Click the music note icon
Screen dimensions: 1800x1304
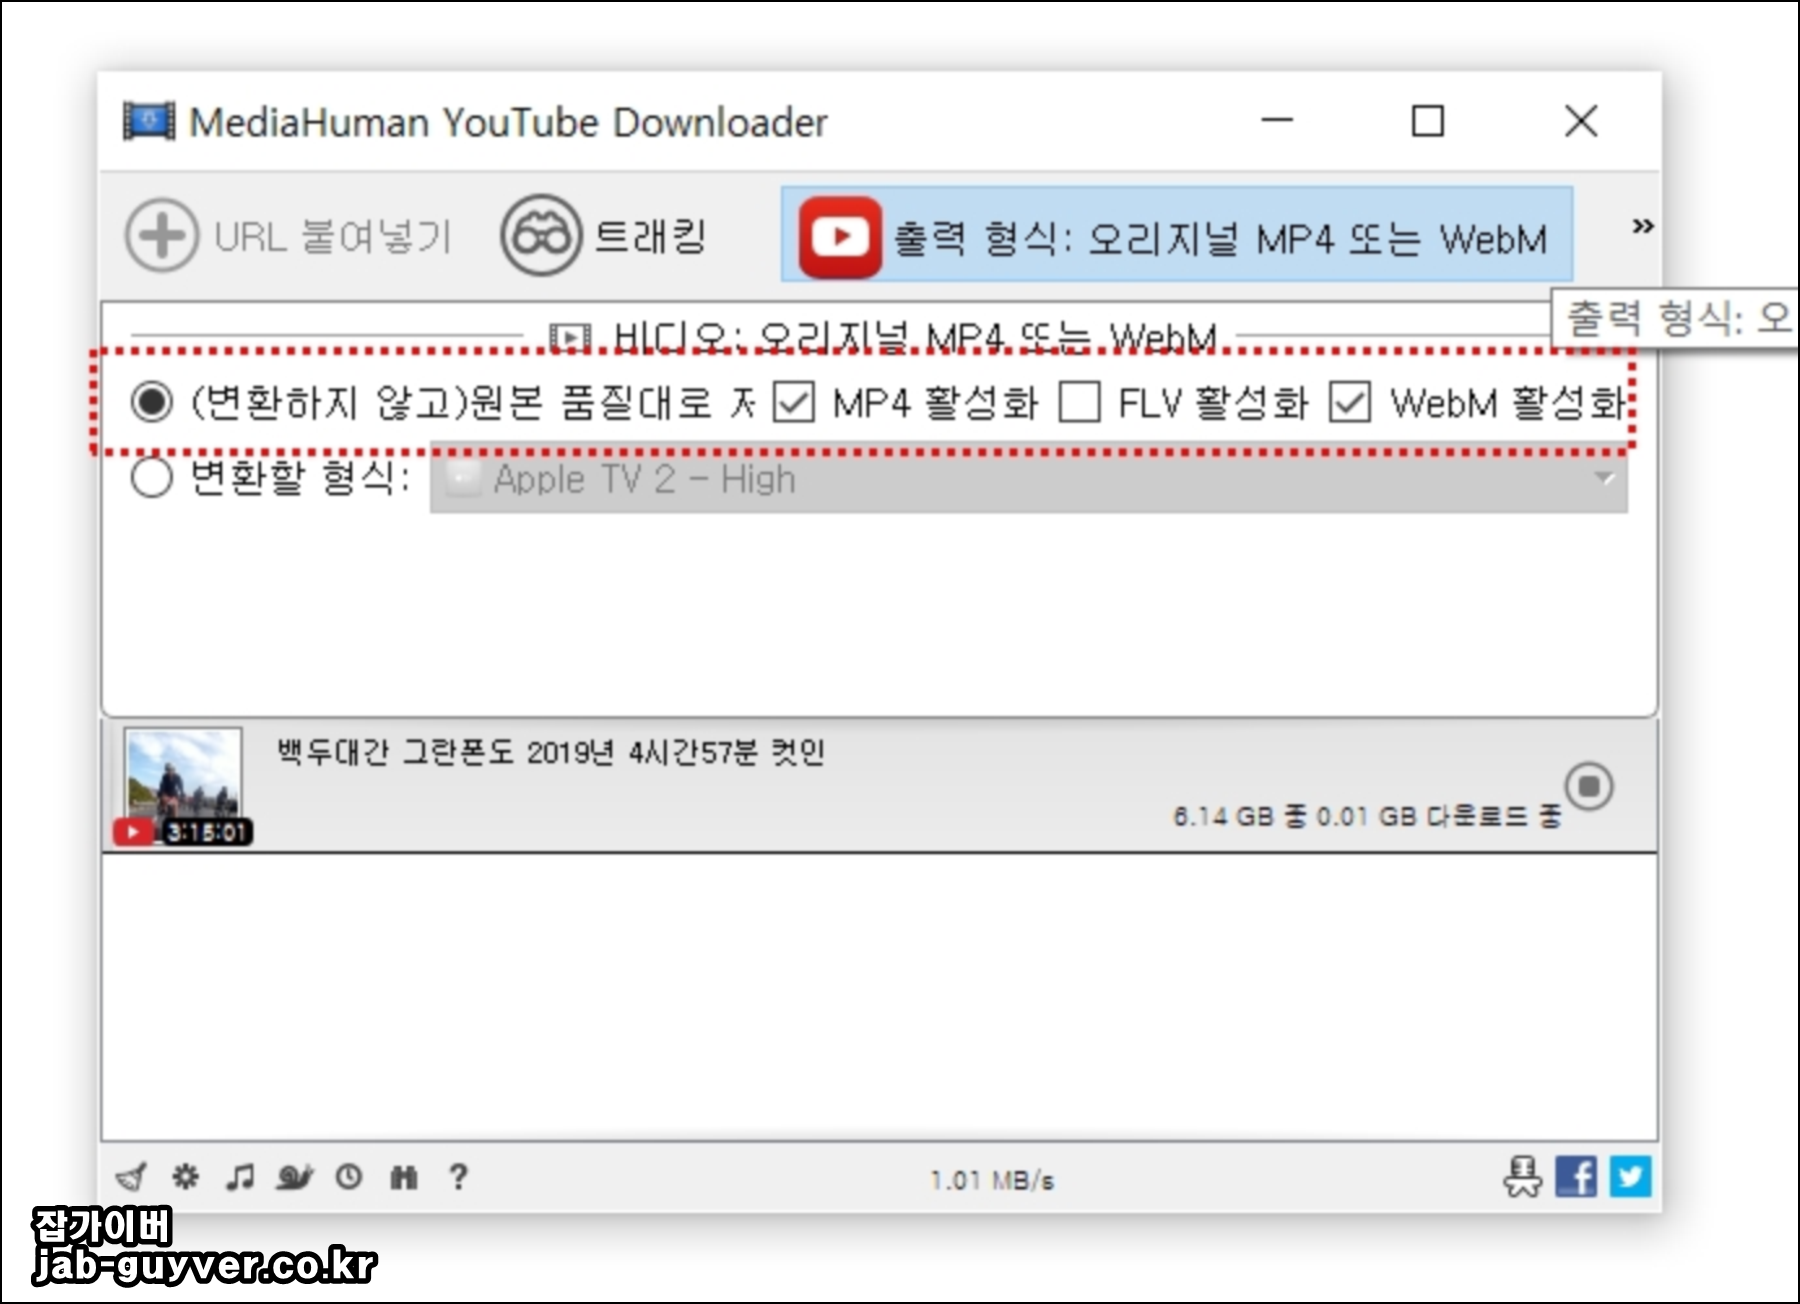click(x=240, y=1177)
